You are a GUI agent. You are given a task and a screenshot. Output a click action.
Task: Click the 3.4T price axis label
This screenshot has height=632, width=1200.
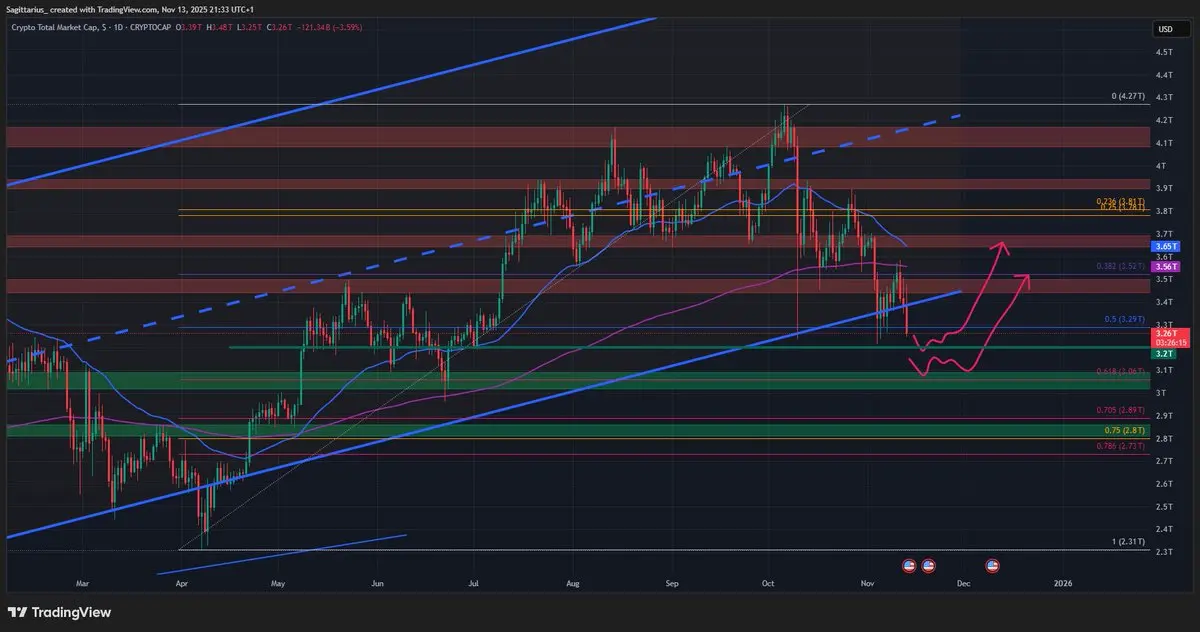pos(1164,302)
